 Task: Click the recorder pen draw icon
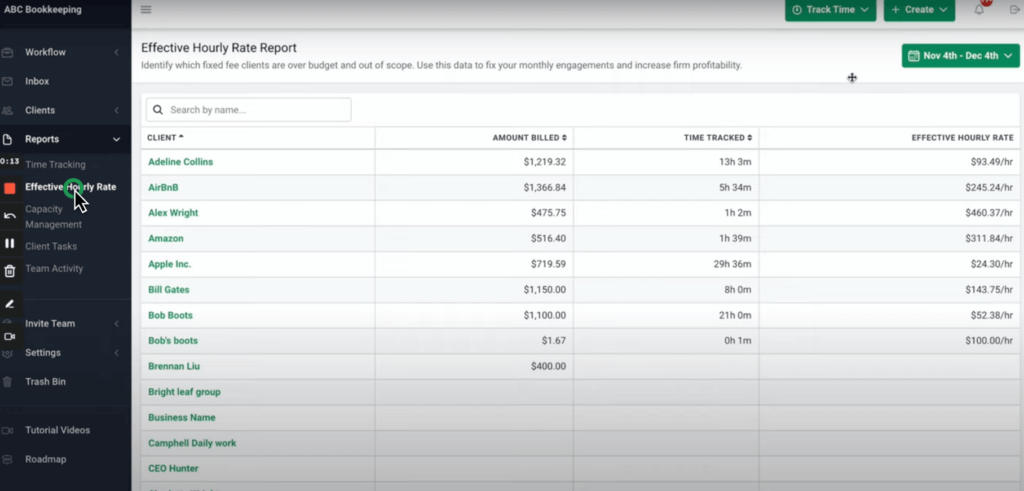[10, 304]
